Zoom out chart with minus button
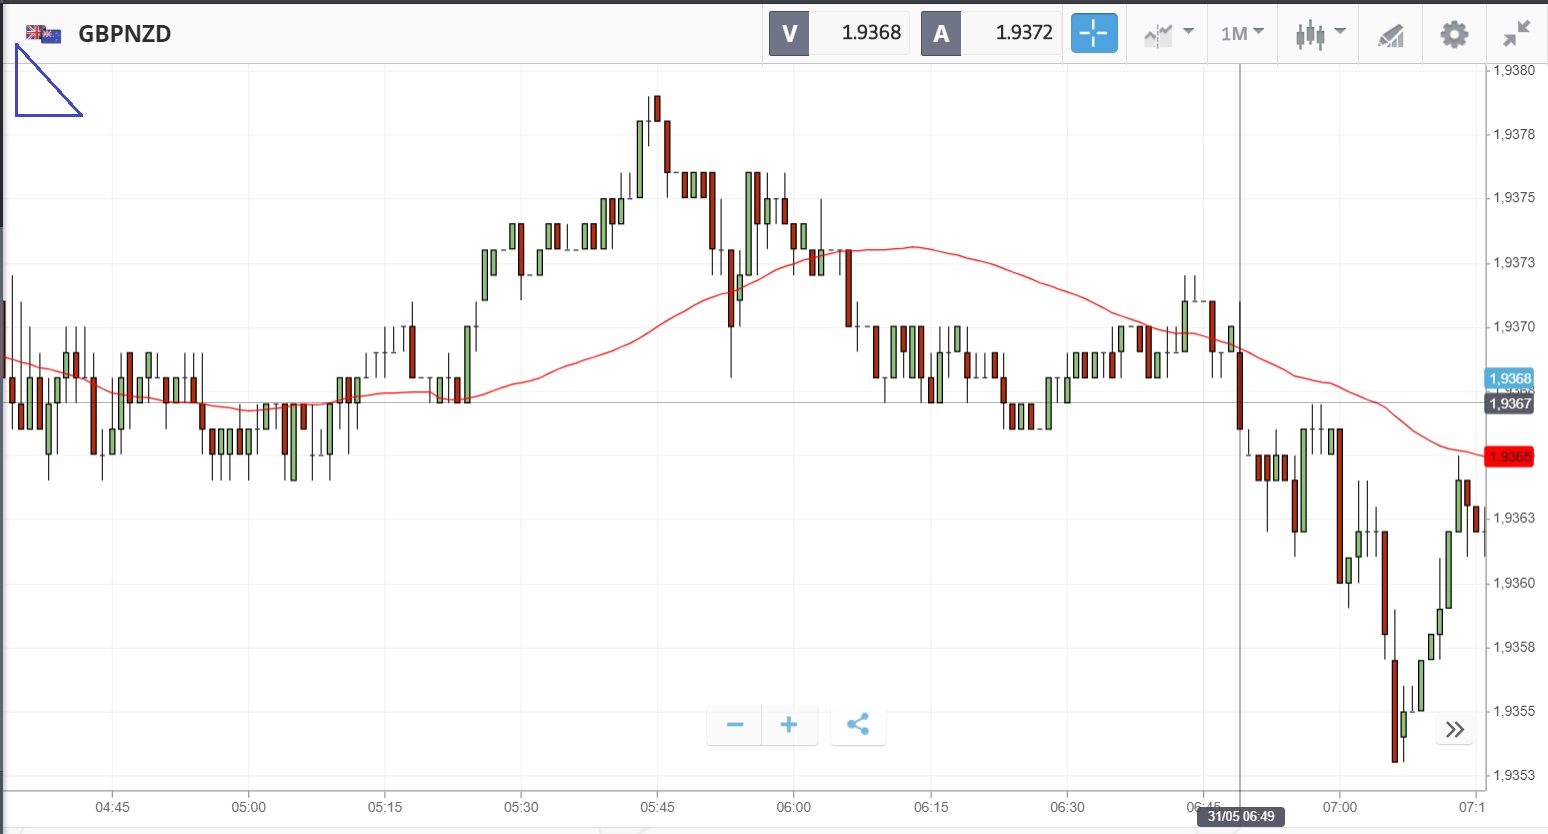This screenshot has width=1548, height=834. (x=735, y=725)
